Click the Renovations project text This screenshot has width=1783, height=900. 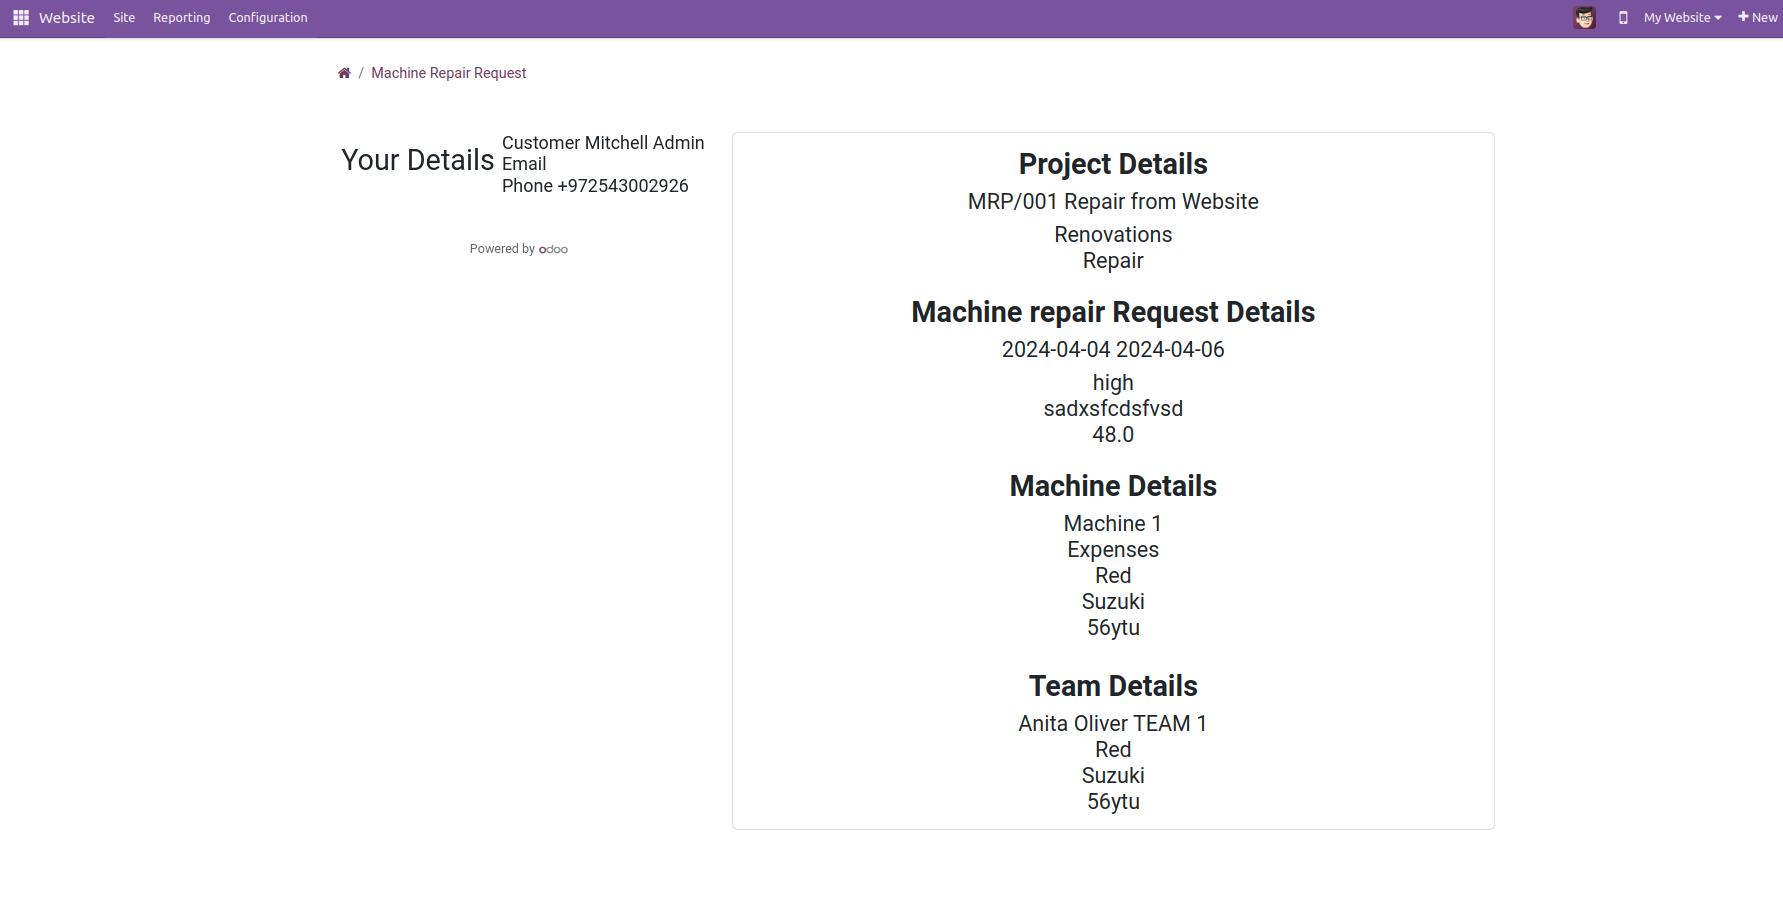coord(1113,235)
